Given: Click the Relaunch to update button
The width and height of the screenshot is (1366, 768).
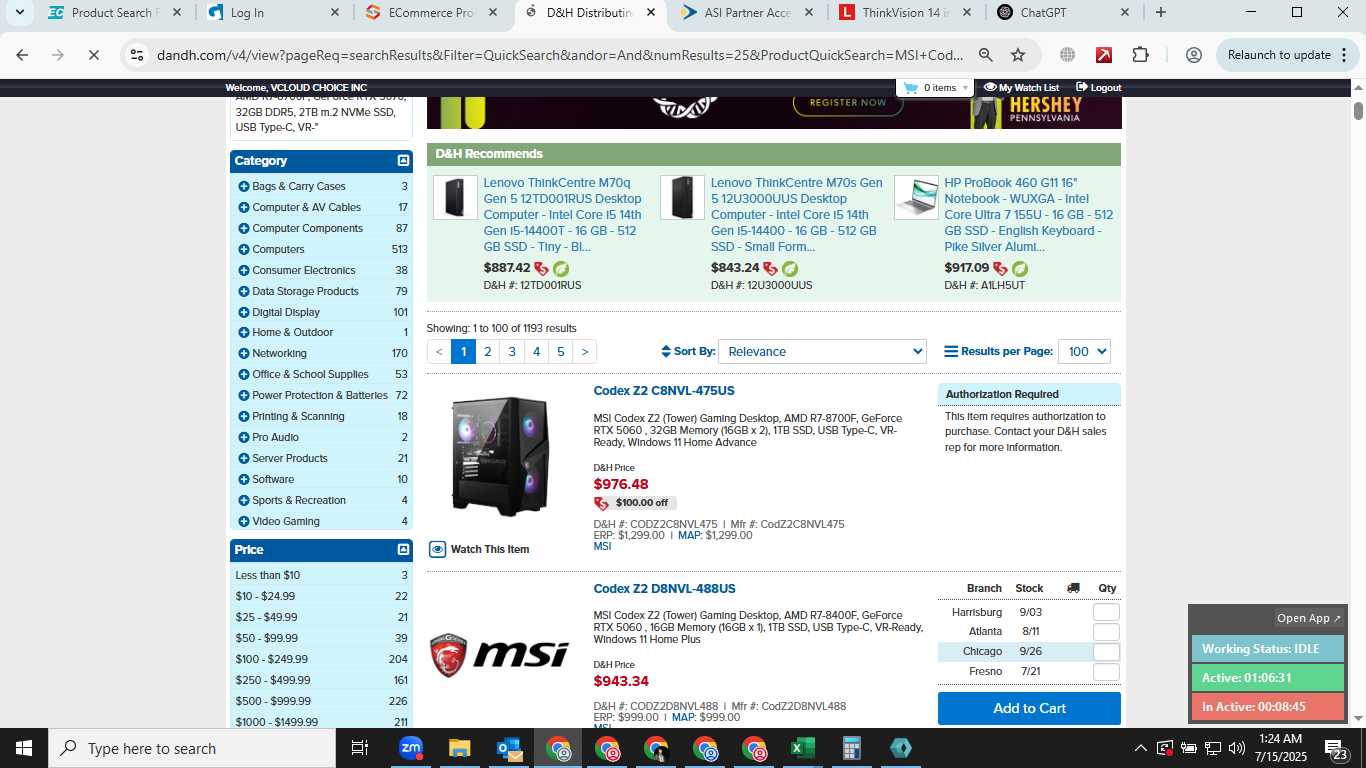Looking at the screenshot, I should pyautogui.click(x=1285, y=55).
